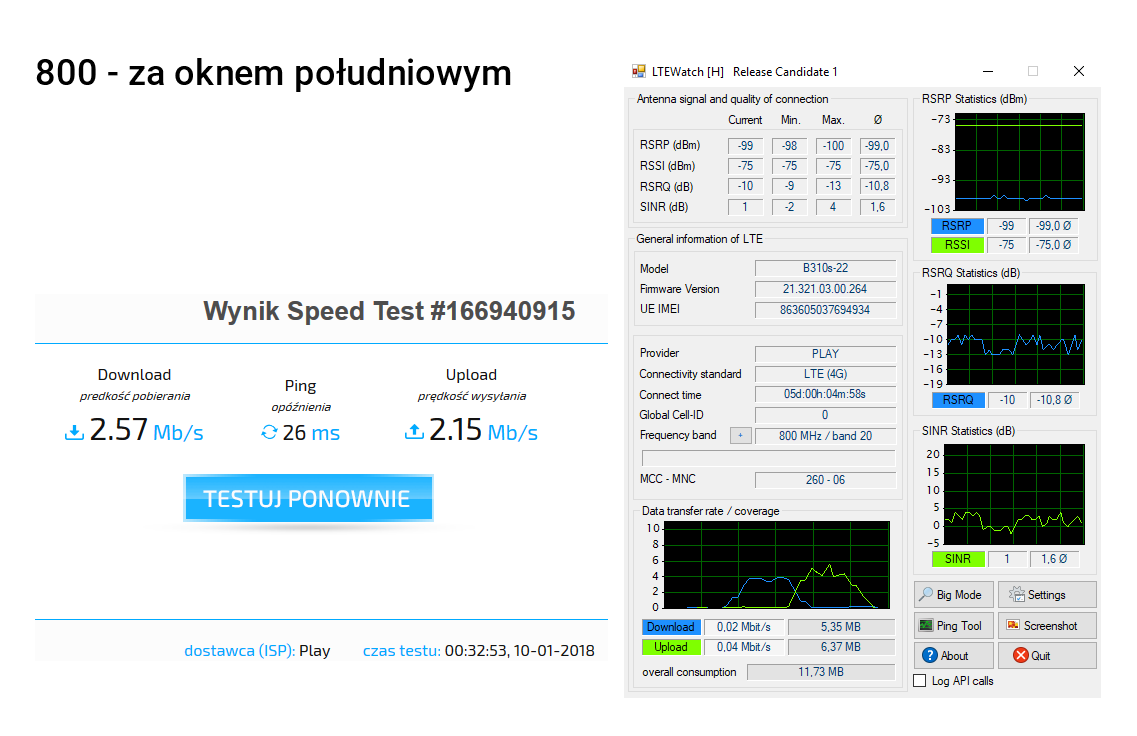Click the Firmware Version field
The width and height of the screenshot is (1137, 736).
825,289
